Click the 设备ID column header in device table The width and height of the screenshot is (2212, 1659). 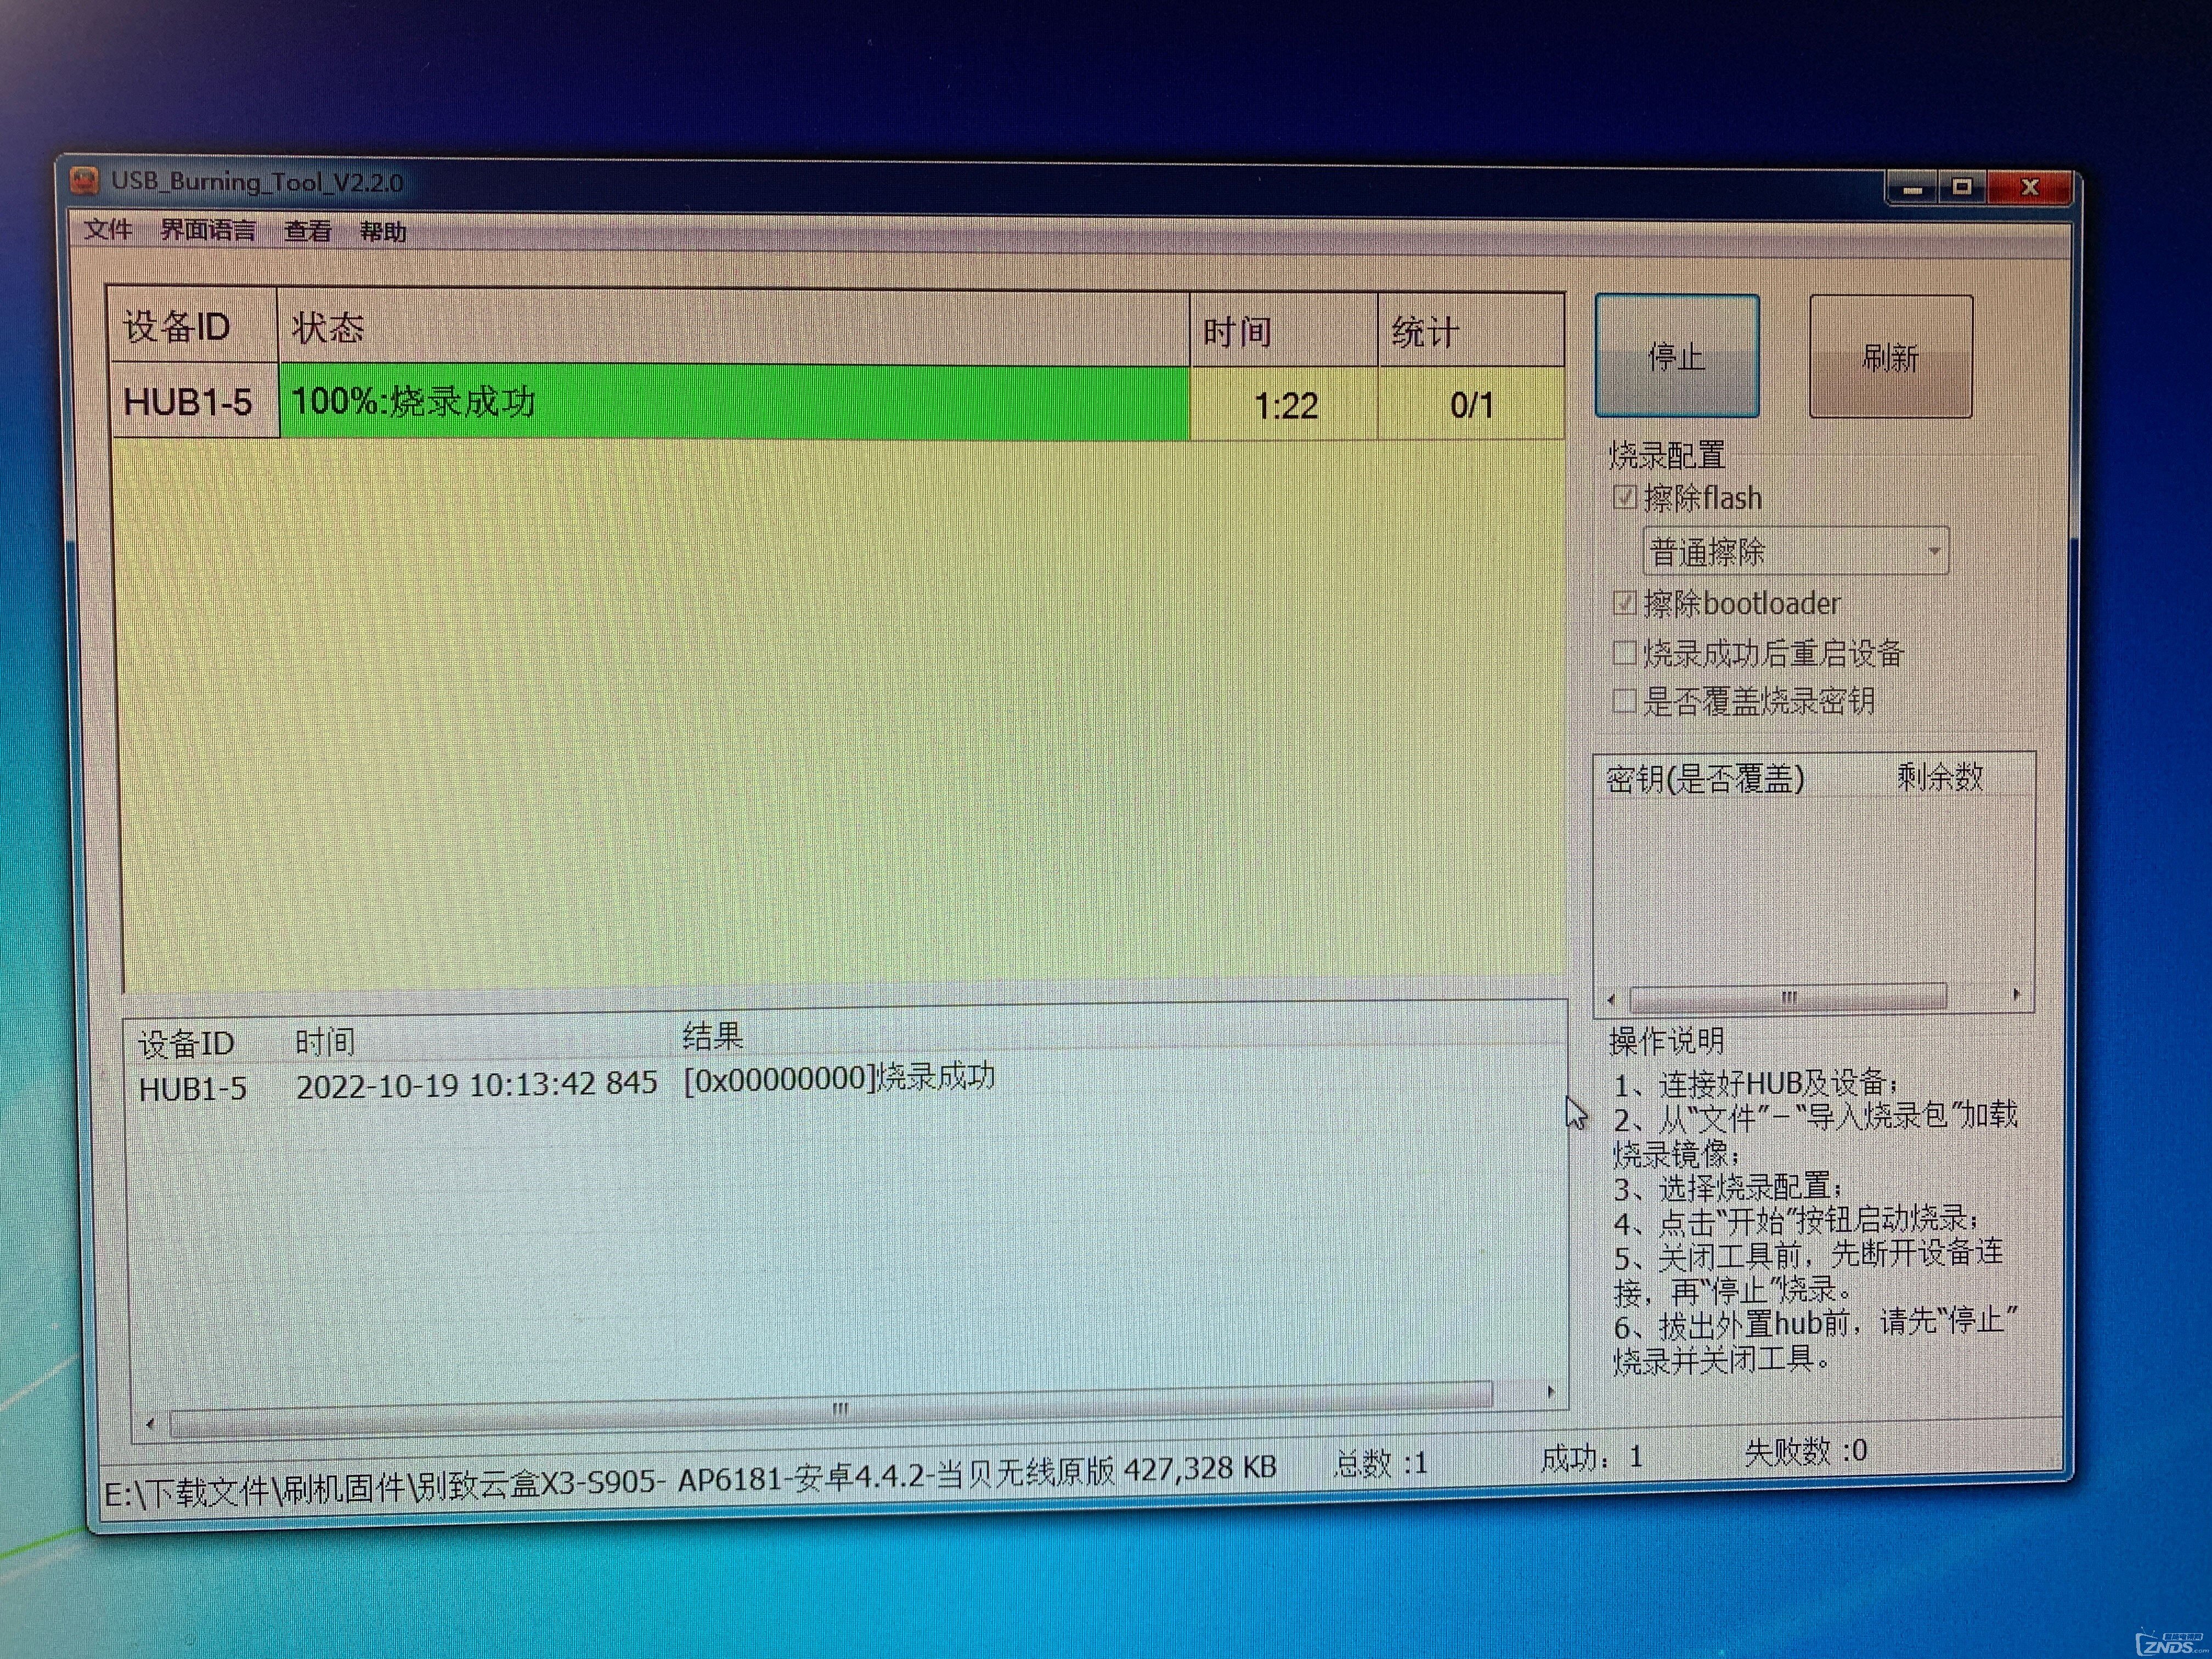pos(192,327)
